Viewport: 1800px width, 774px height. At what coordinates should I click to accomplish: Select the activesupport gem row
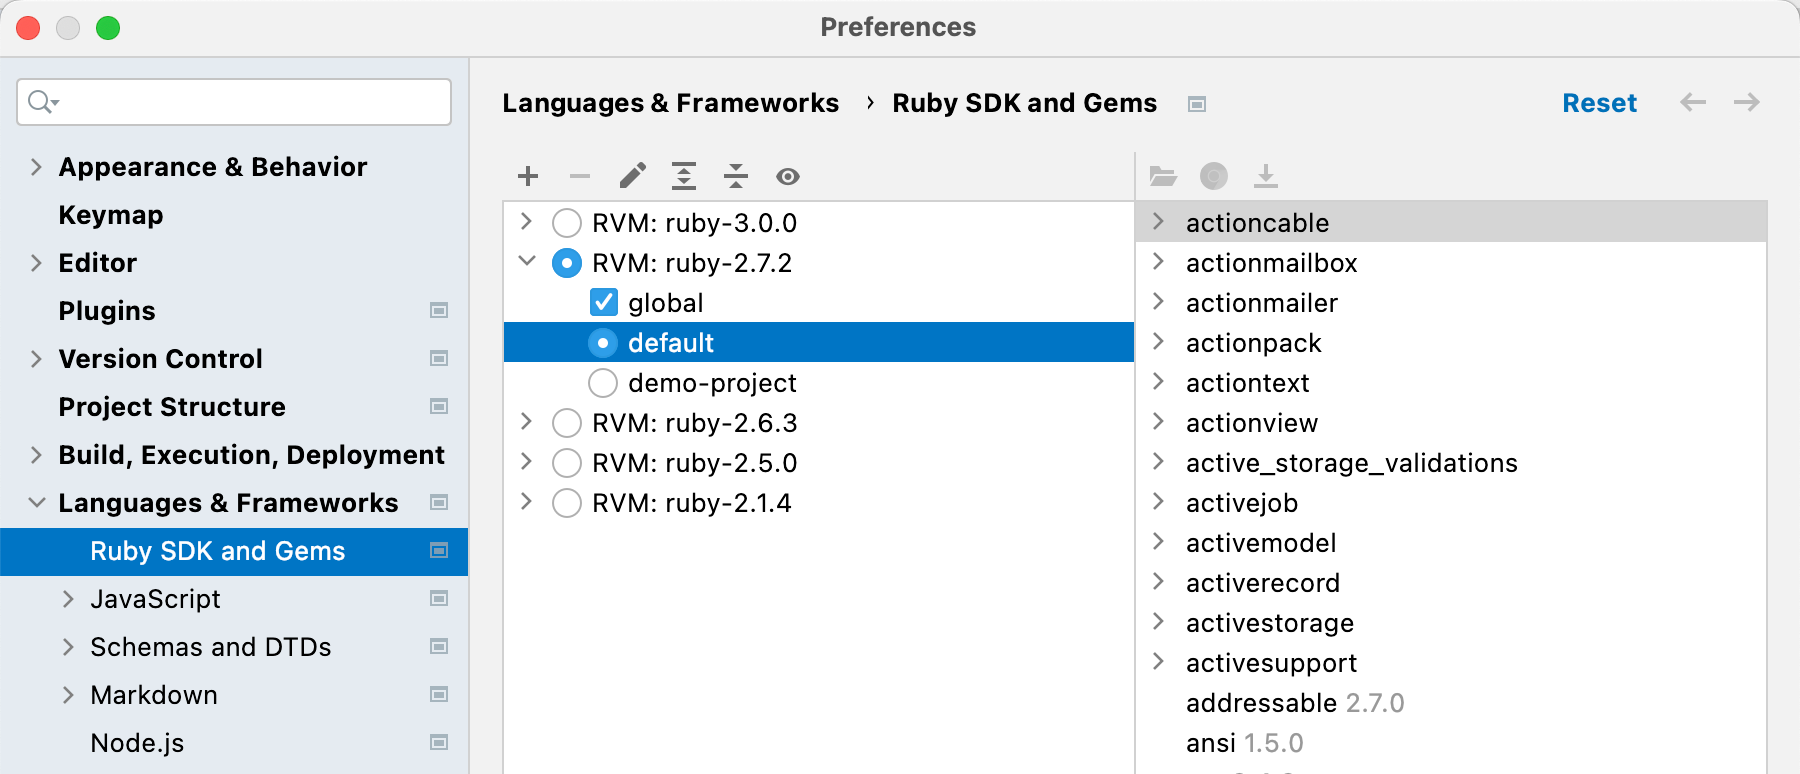point(1452,663)
